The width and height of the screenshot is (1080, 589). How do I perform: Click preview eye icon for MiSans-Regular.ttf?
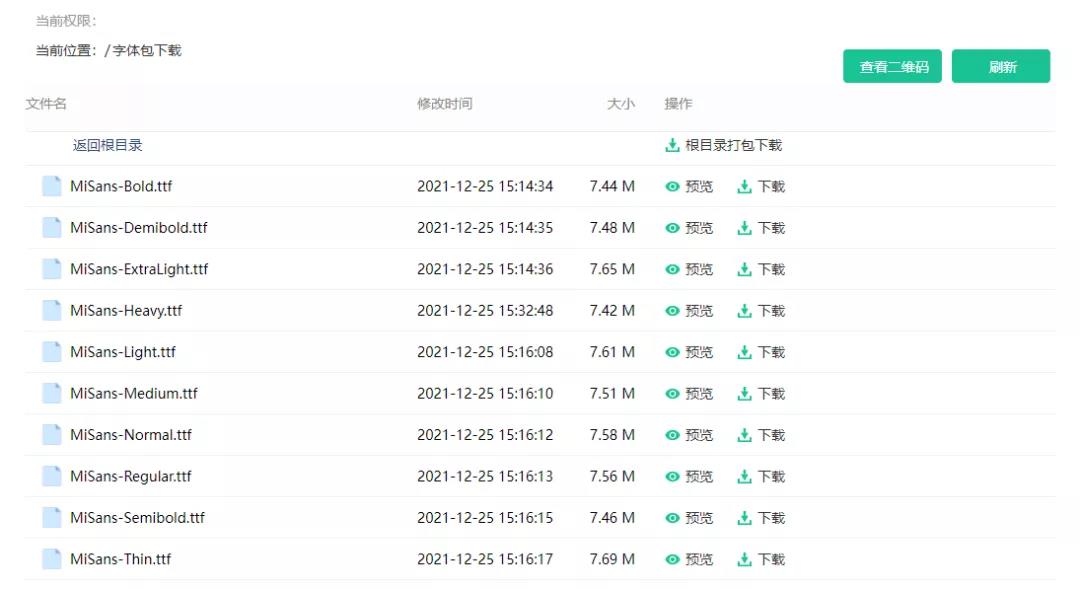point(672,476)
